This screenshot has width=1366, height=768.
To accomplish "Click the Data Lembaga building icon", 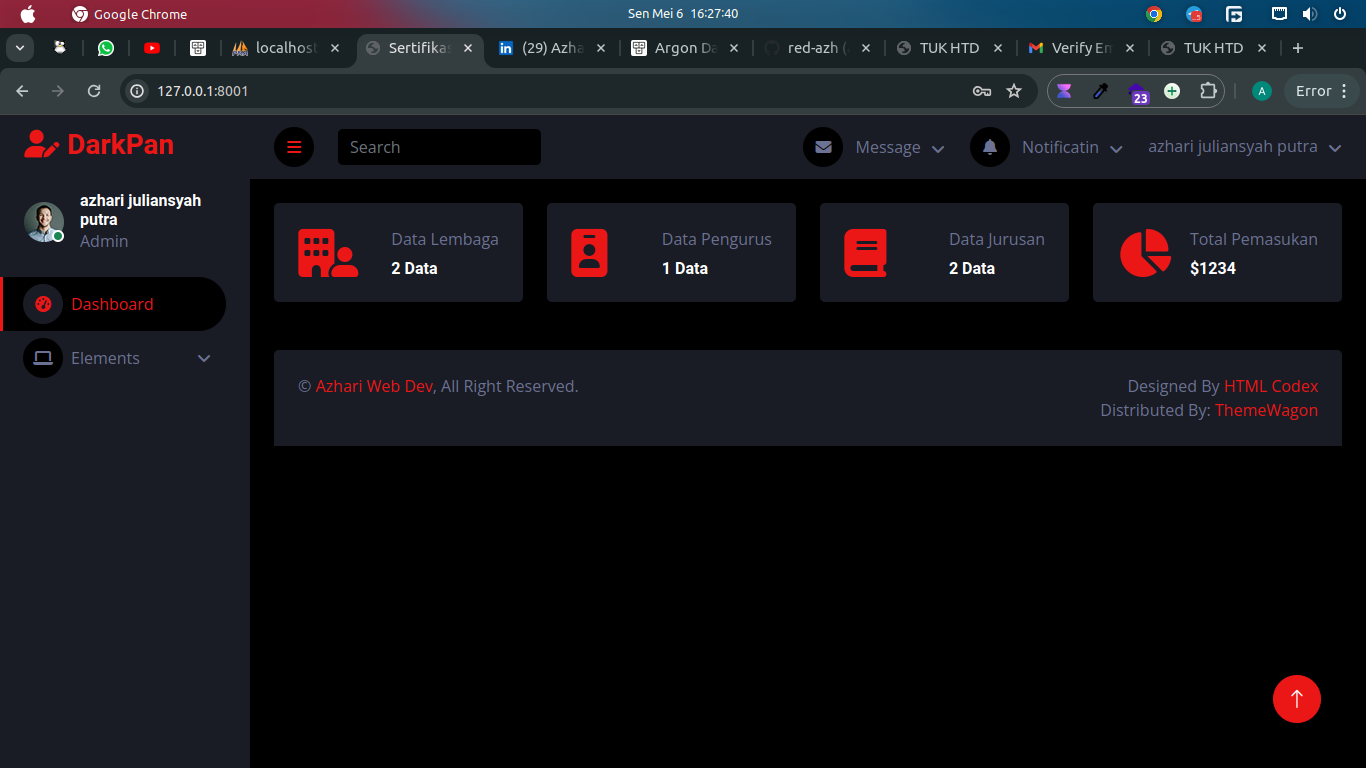I will click(x=328, y=253).
